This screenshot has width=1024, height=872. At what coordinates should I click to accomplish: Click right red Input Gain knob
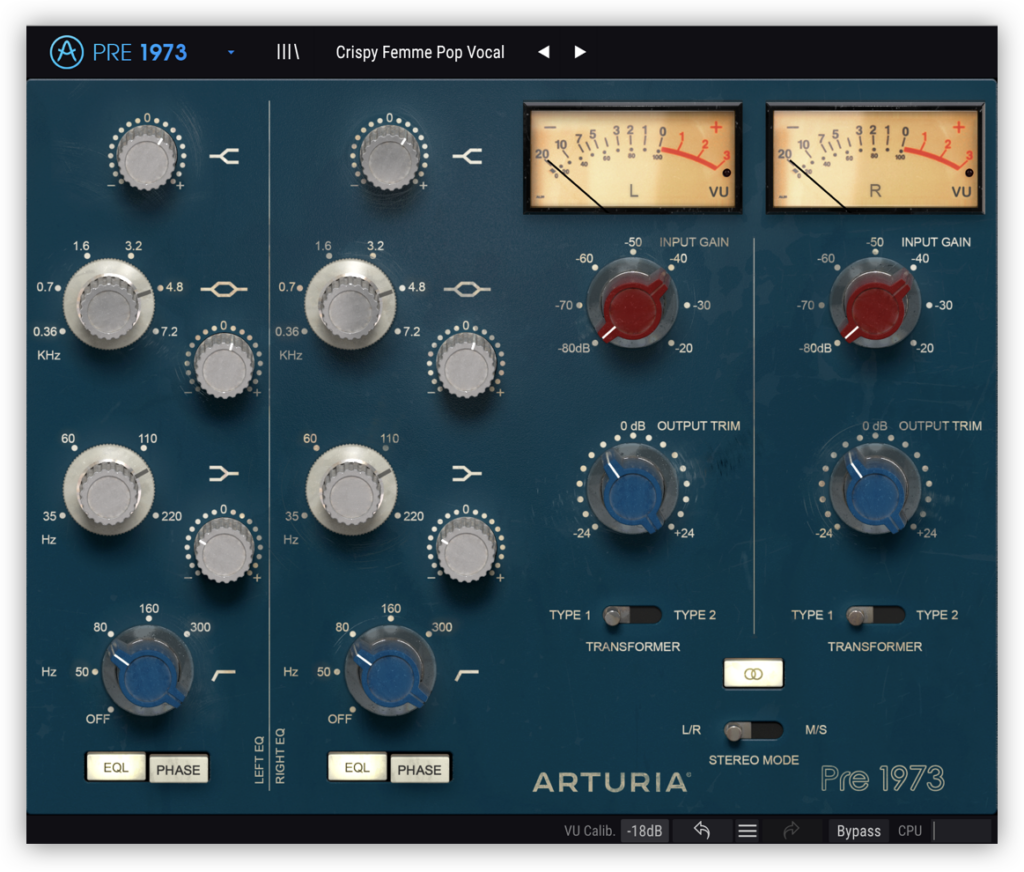[x=875, y=304]
